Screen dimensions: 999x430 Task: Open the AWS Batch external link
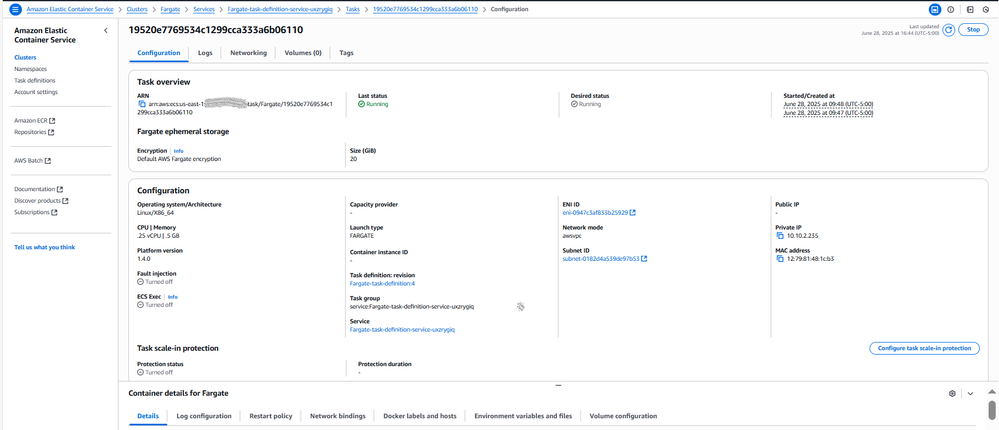32,161
